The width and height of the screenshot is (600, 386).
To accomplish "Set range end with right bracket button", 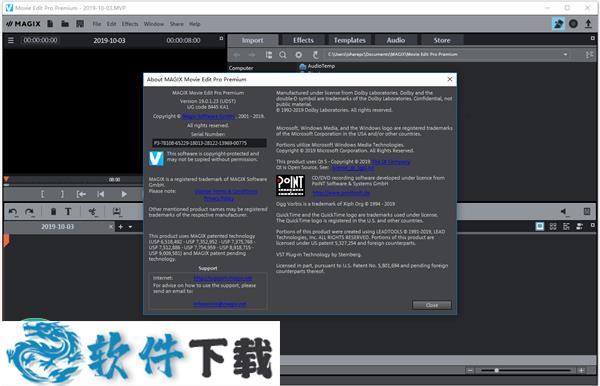I will pos(62,194).
